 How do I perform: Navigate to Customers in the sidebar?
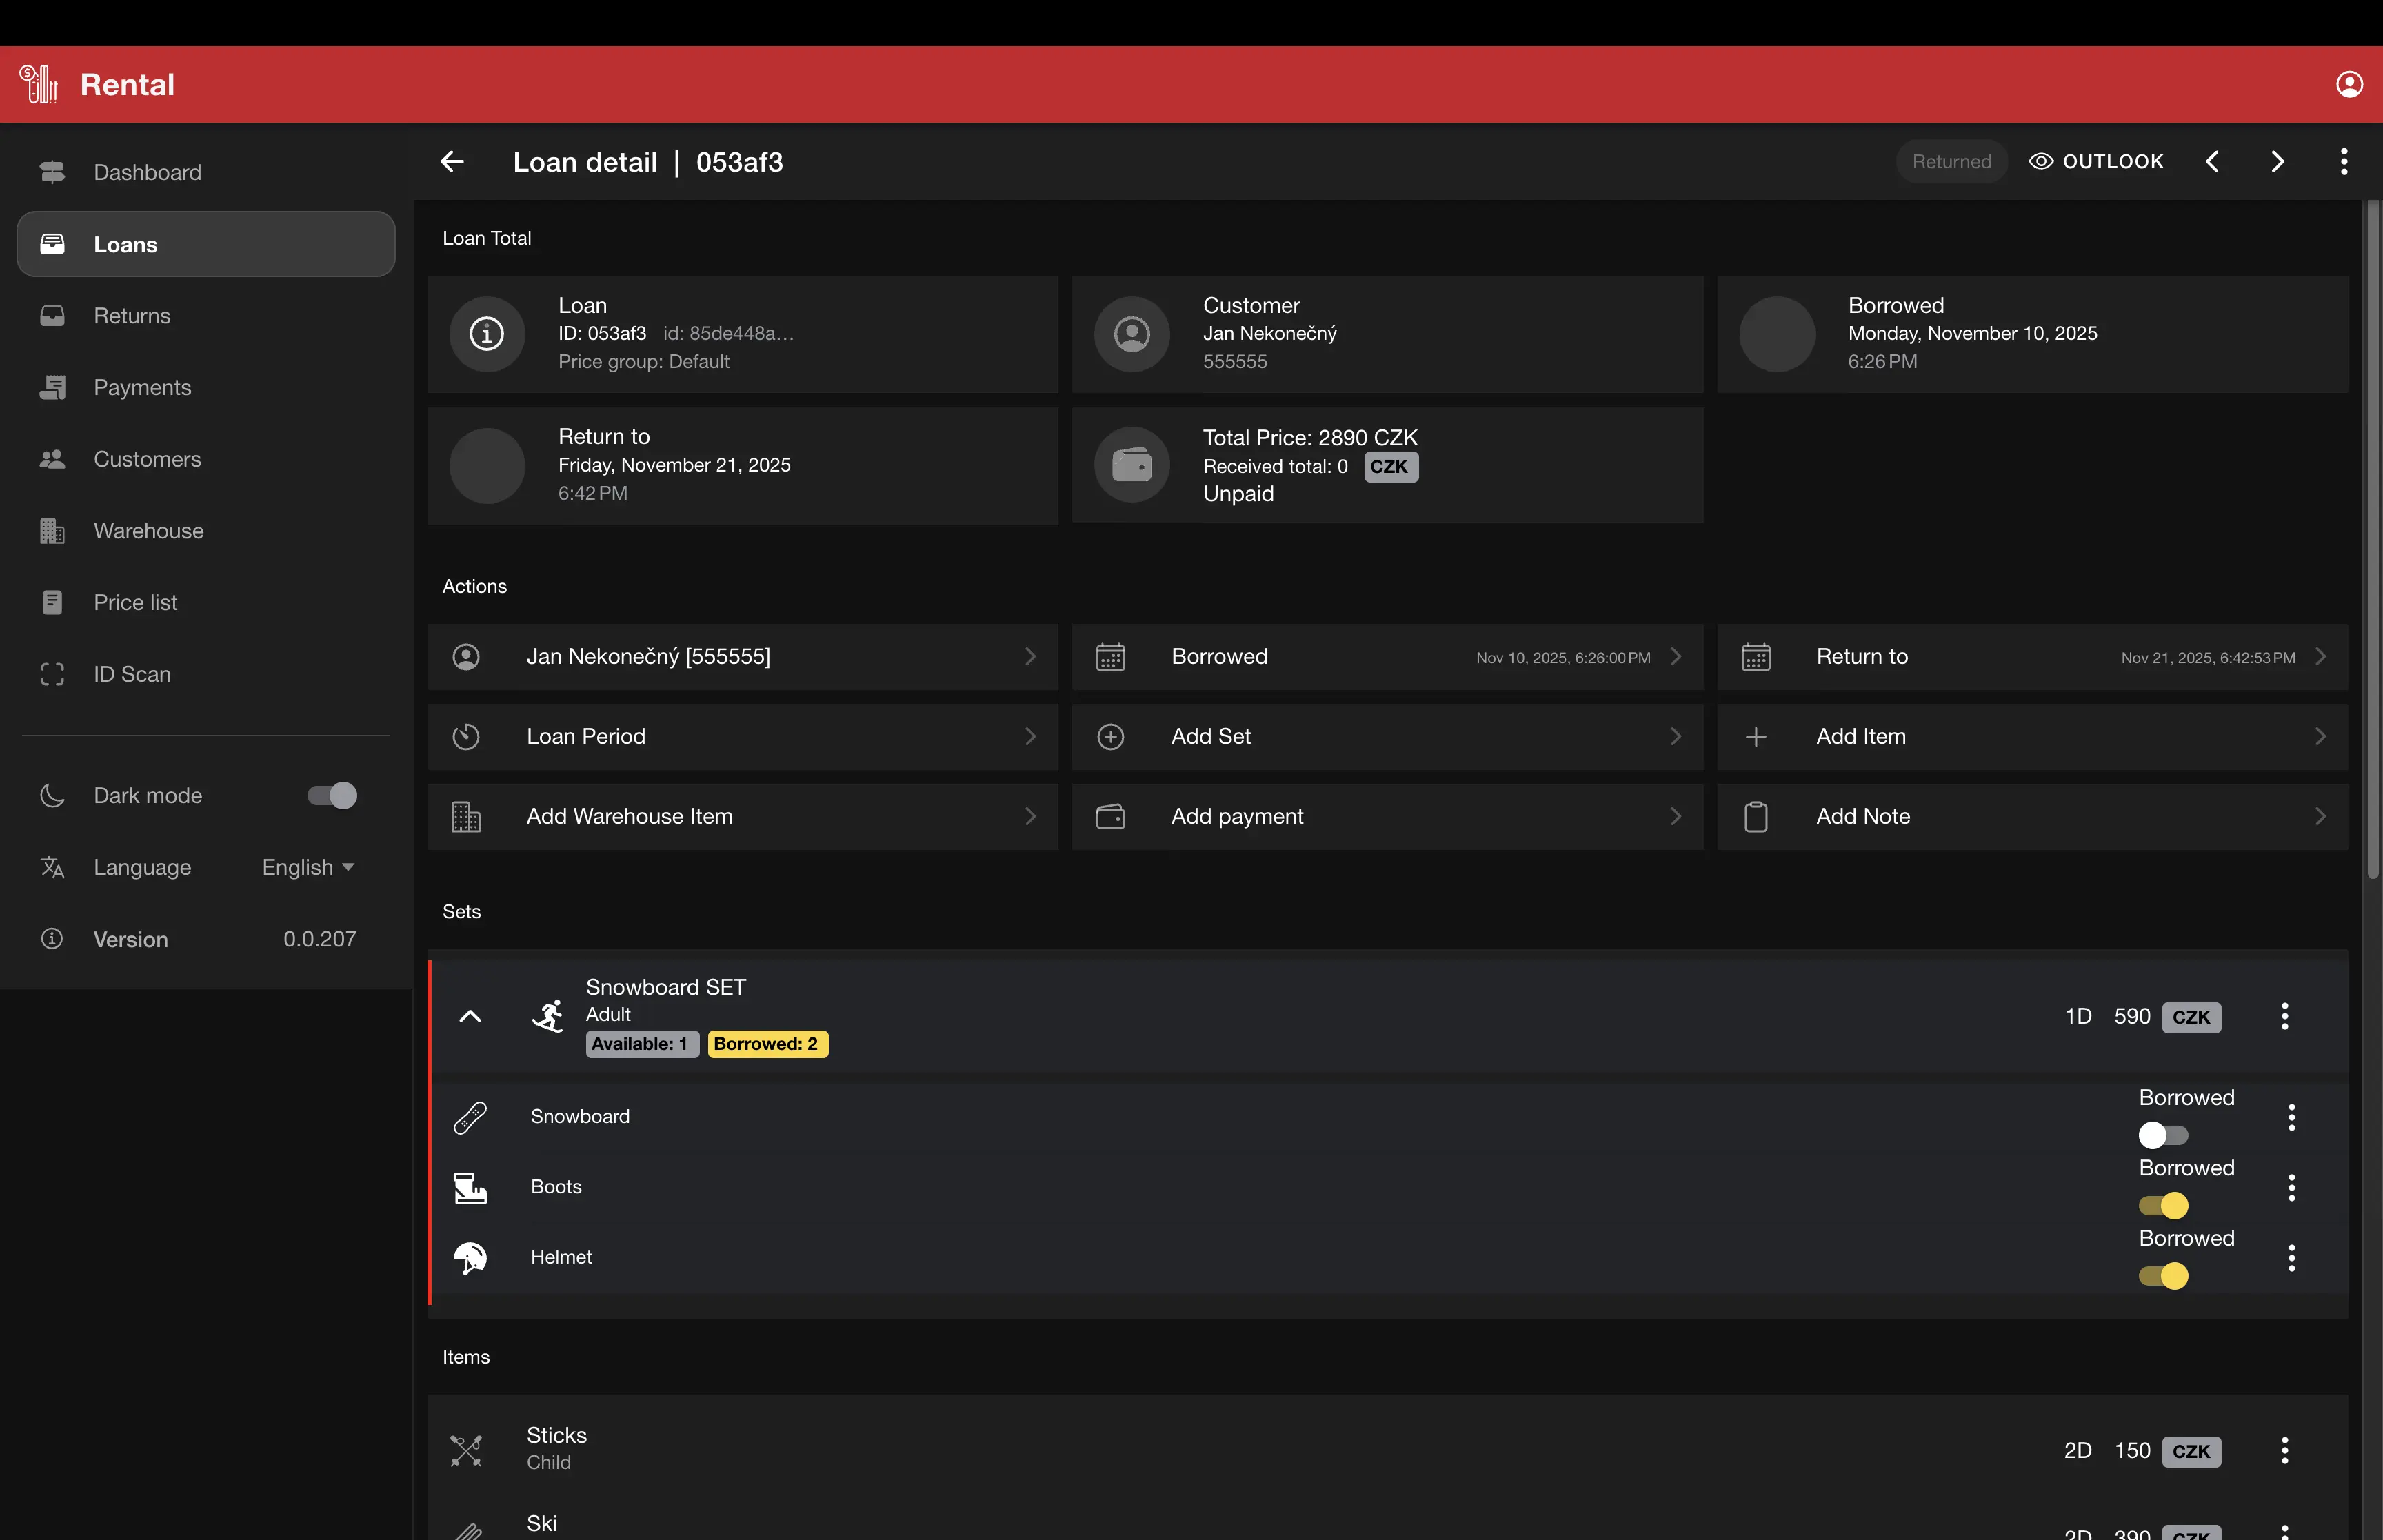coord(206,459)
